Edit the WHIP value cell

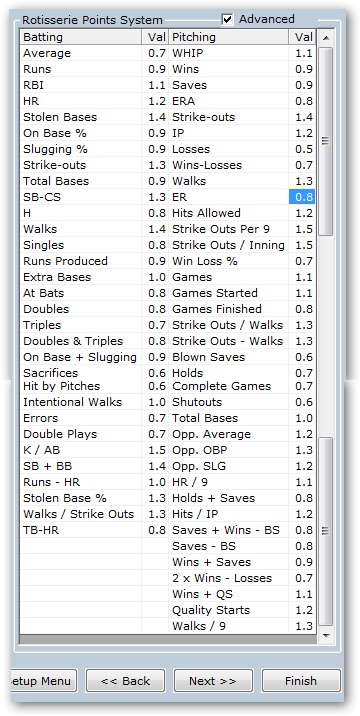[x=302, y=53]
